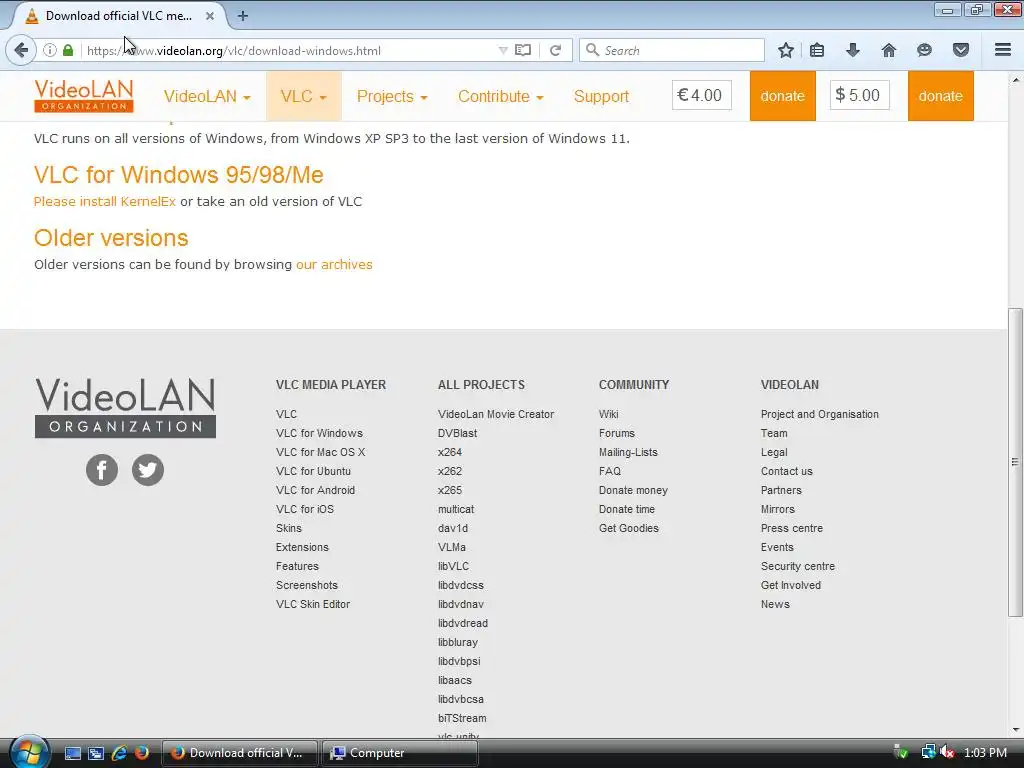
Task: Launch Firefox from quick launch
Action: click(x=142, y=753)
